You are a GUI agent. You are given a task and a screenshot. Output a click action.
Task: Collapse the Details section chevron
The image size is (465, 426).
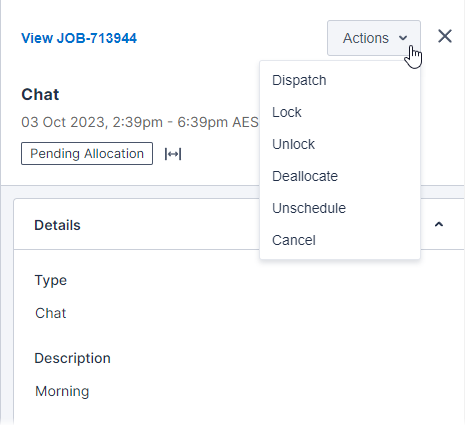click(x=439, y=224)
